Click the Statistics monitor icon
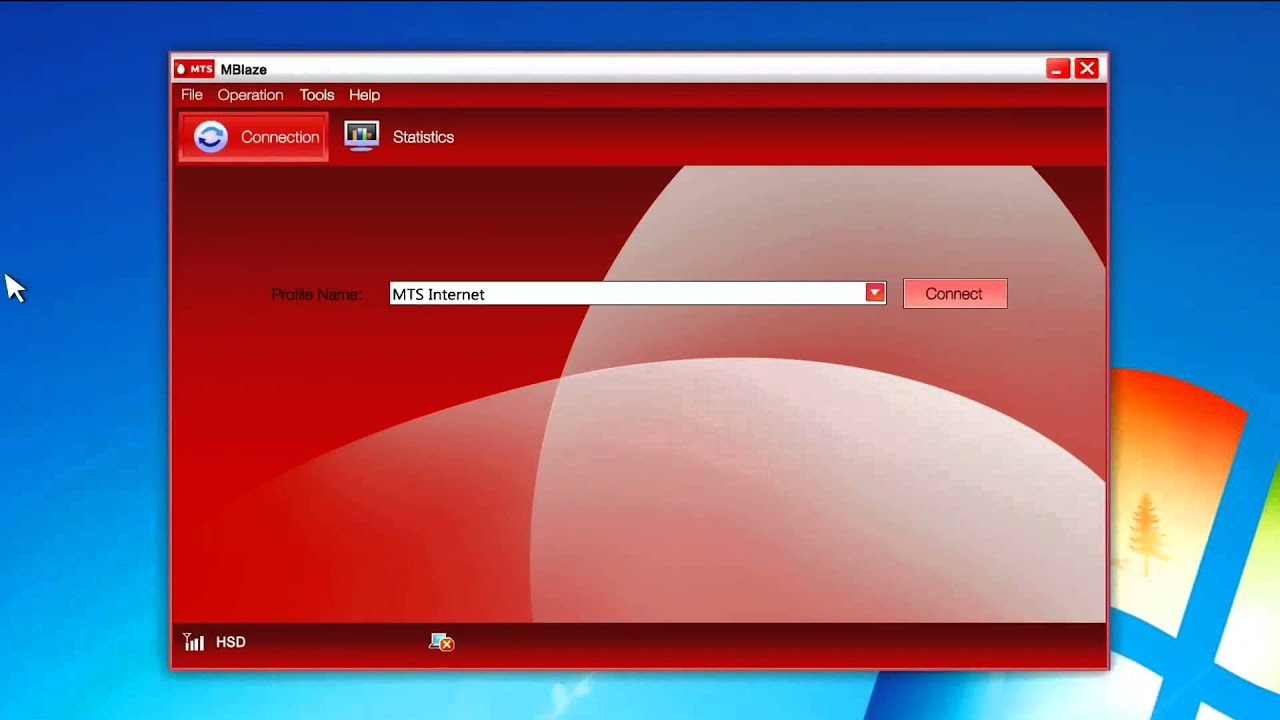Viewport: 1280px width, 720px height. pyautogui.click(x=361, y=136)
